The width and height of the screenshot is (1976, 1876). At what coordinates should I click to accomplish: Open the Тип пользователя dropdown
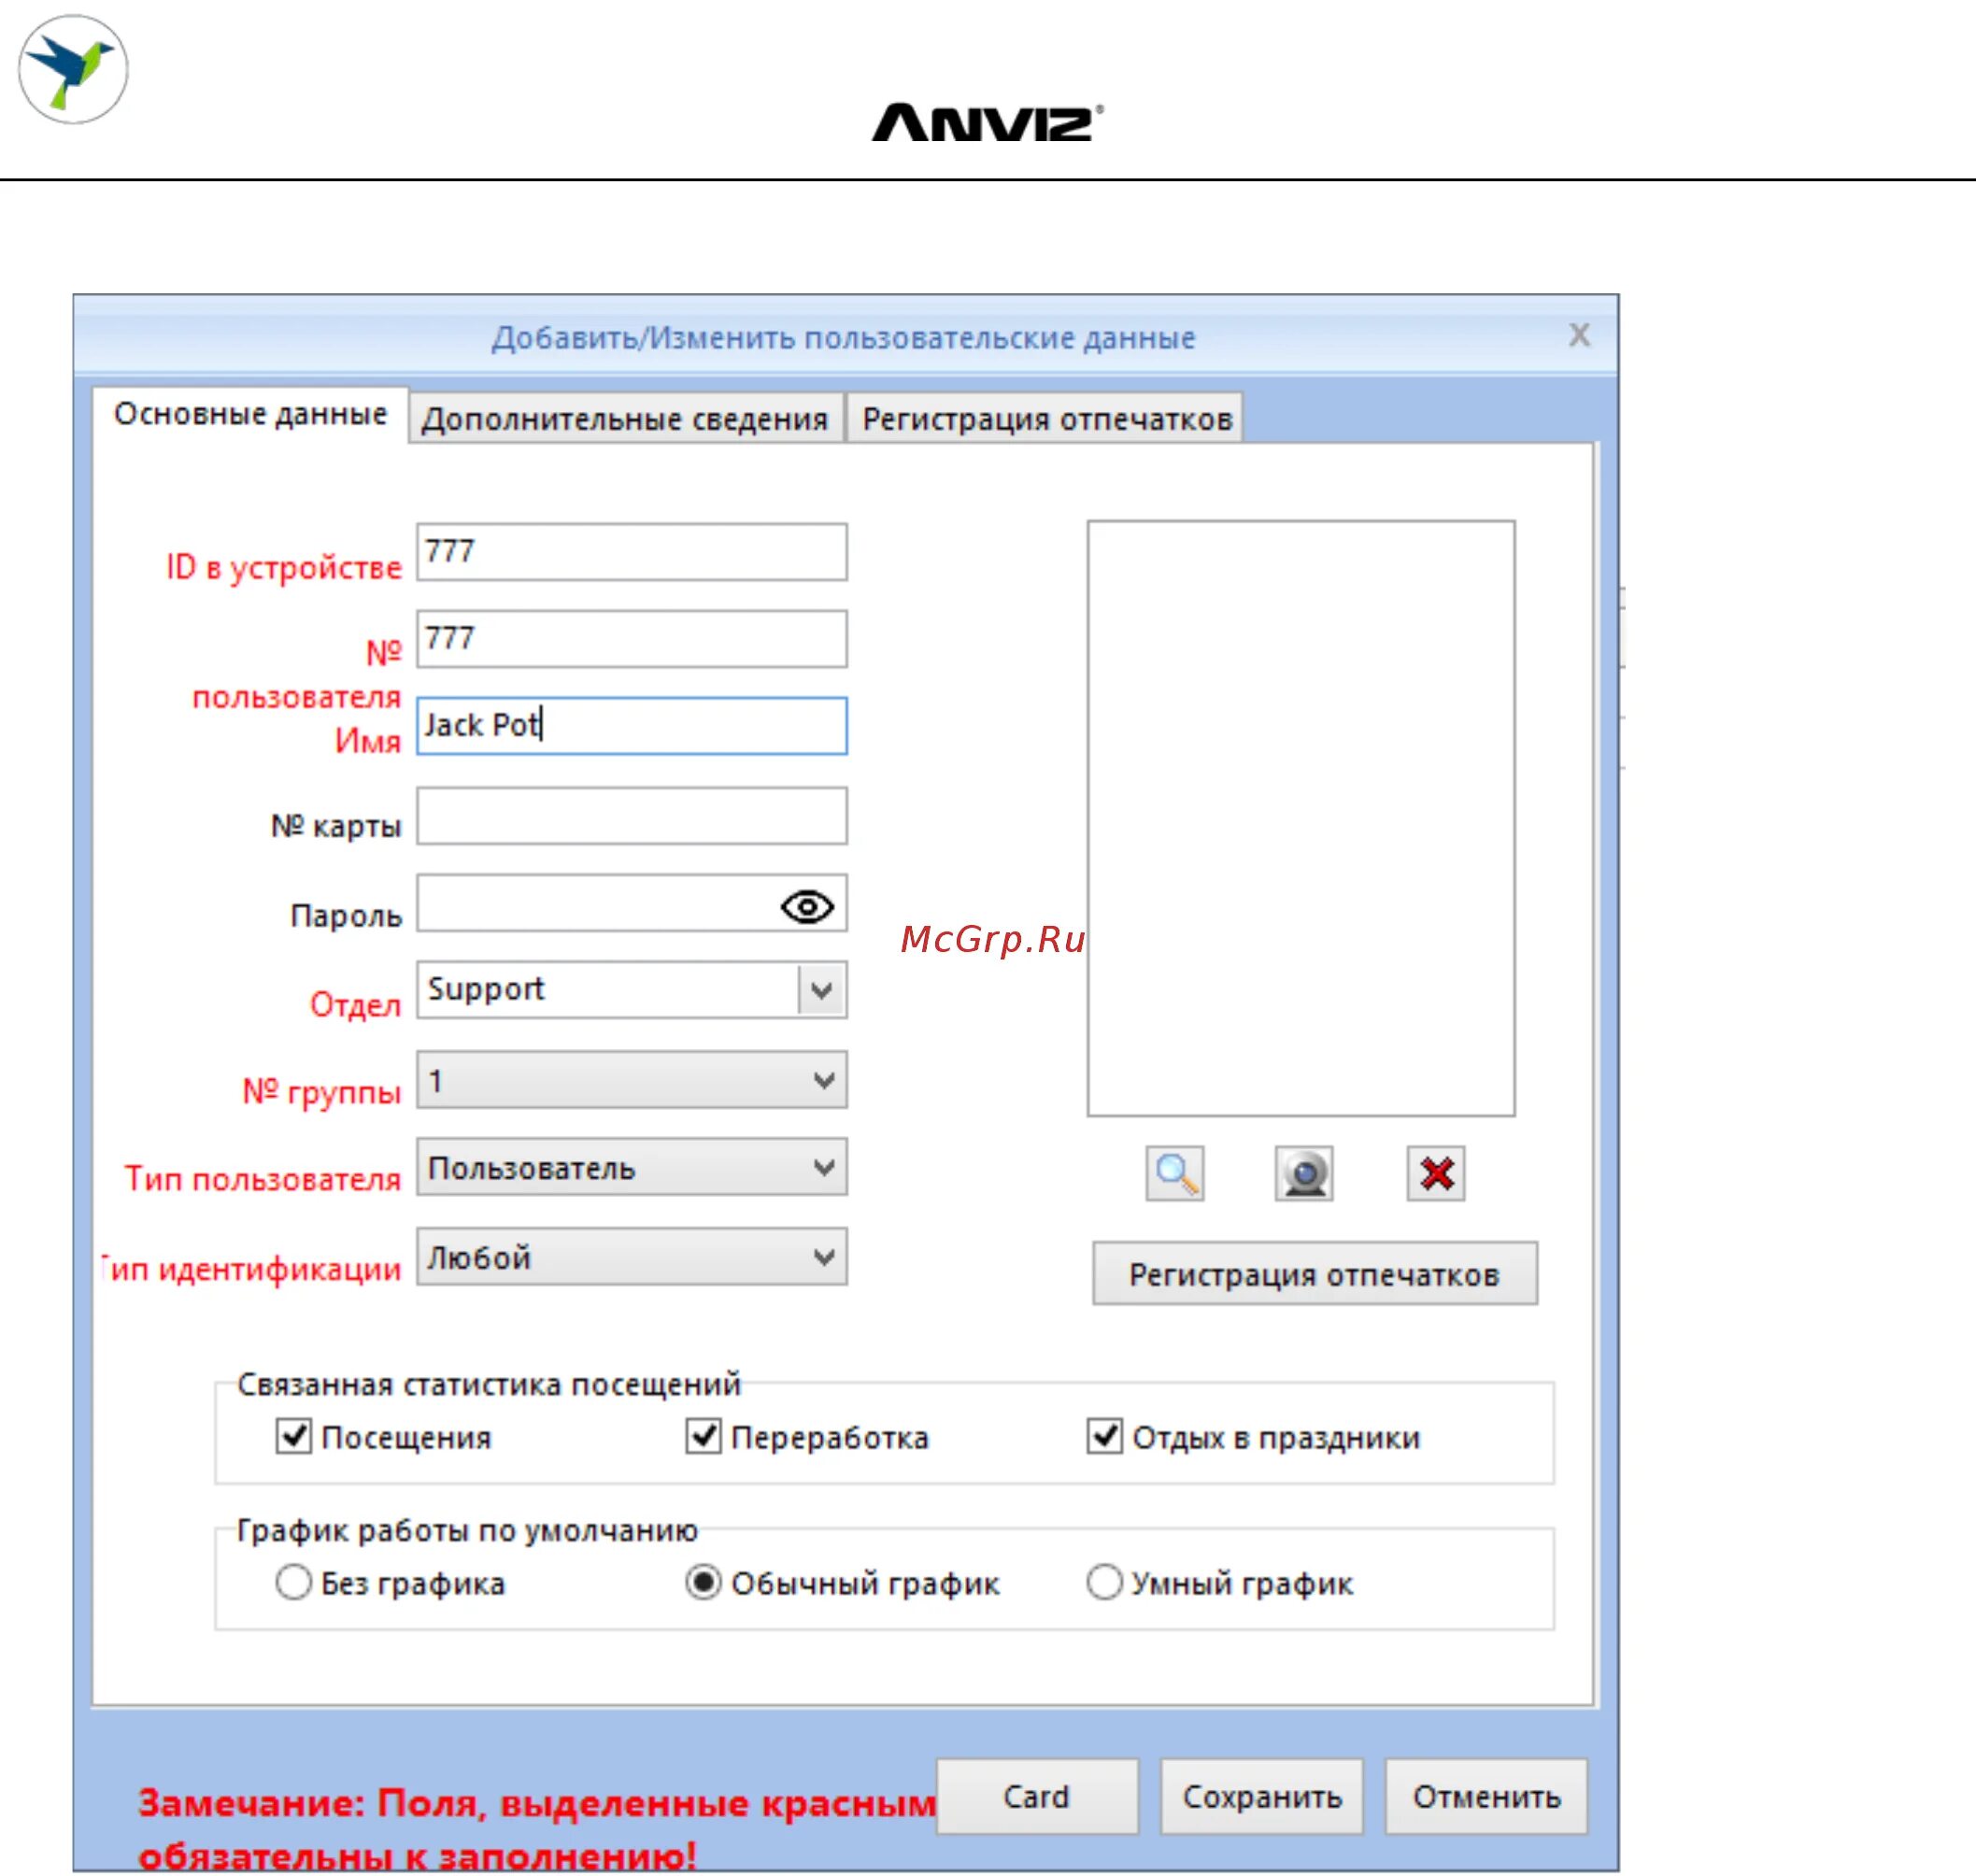tap(823, 1167)
